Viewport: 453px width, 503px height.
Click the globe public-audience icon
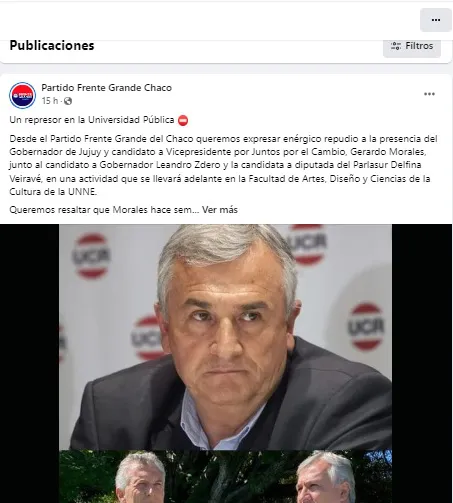(x=68, y=101)
